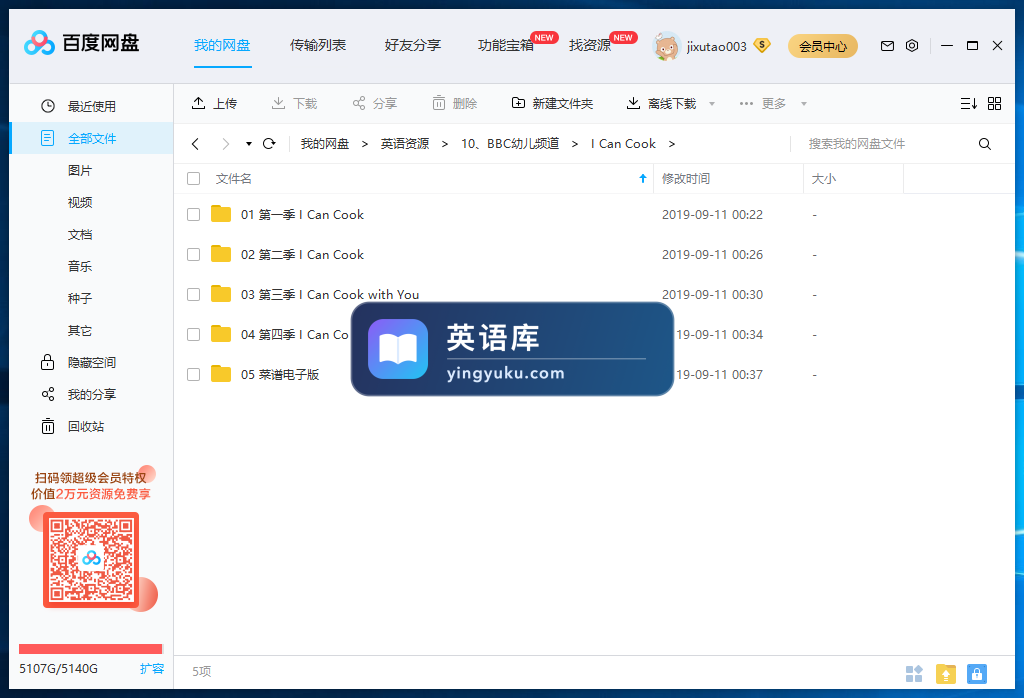Select checkbox for 03 第三季 I Can Cook with You
1024x698 pixels.
click(193, 294)
